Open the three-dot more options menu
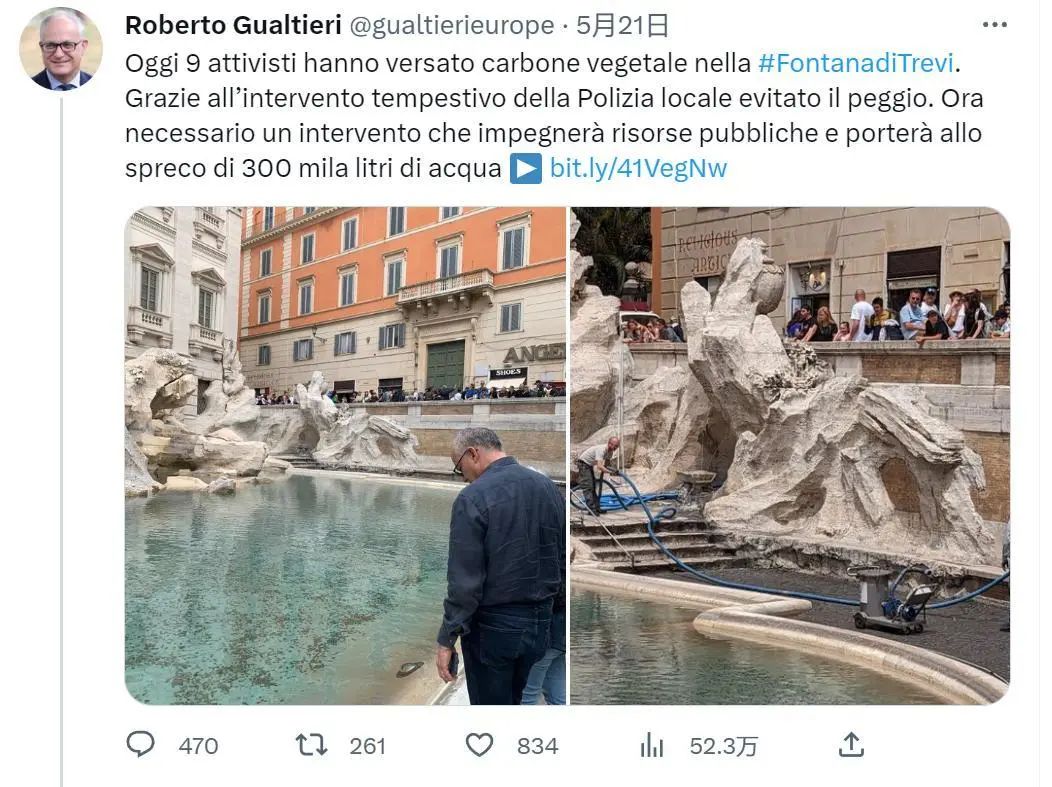This screenshot has width=1052, height=787. 994,25
